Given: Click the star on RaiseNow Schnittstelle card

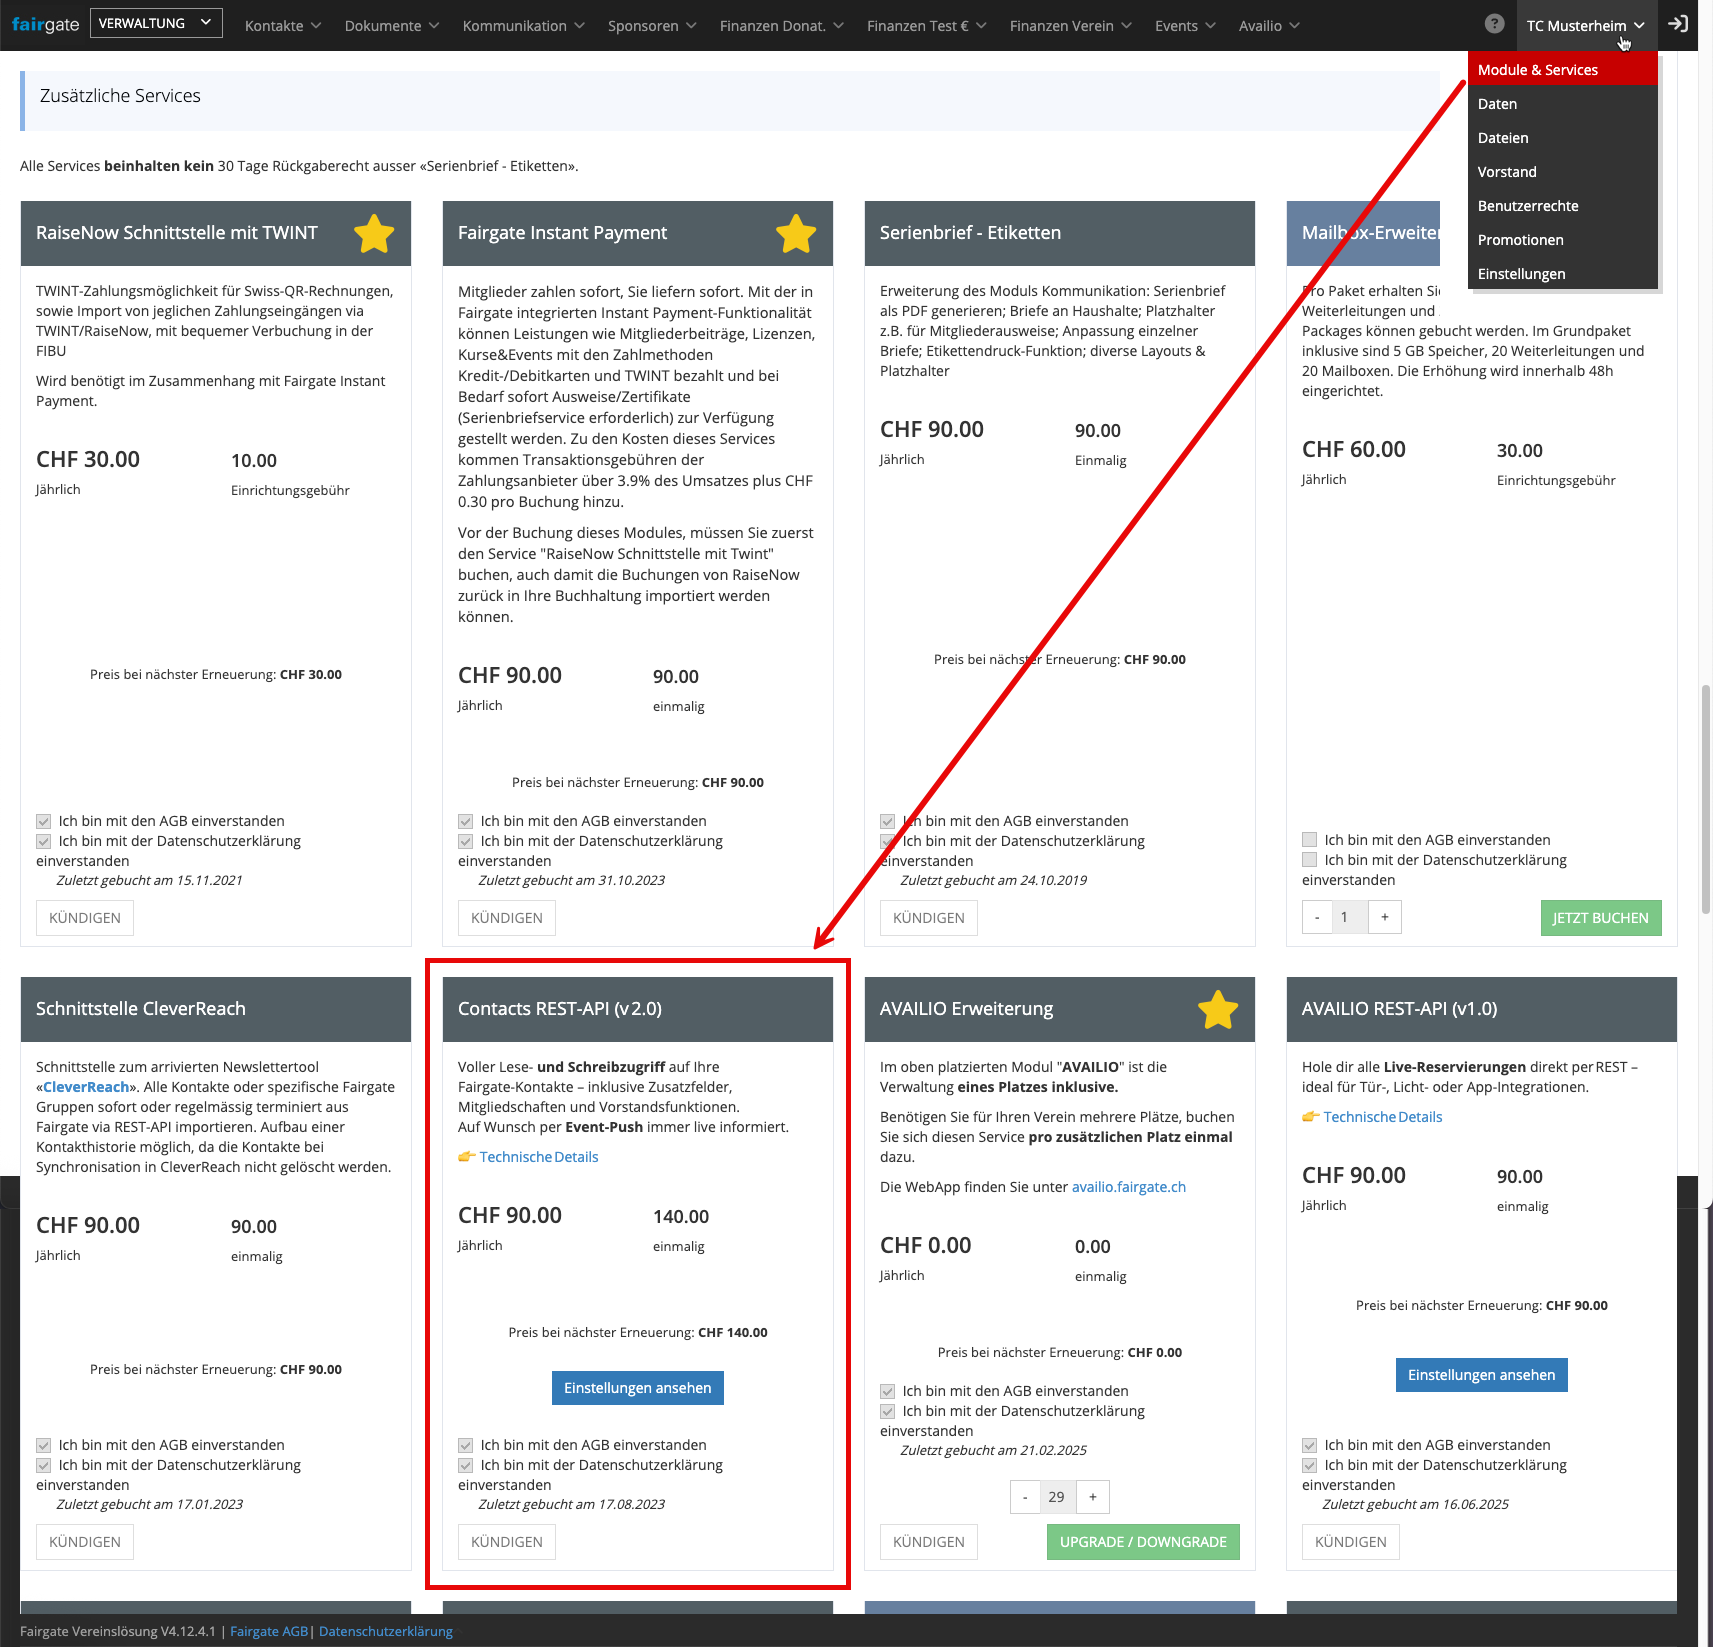Looking at the screenshot, I should click(374, 233).
